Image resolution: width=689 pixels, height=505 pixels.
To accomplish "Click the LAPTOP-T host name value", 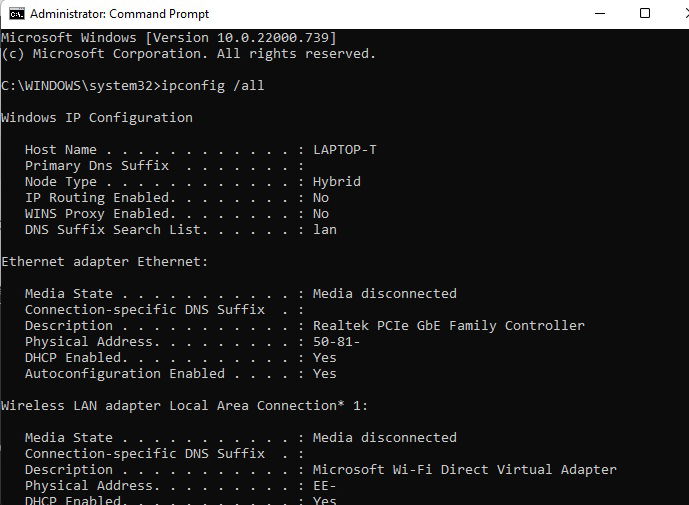I will 345,150.
